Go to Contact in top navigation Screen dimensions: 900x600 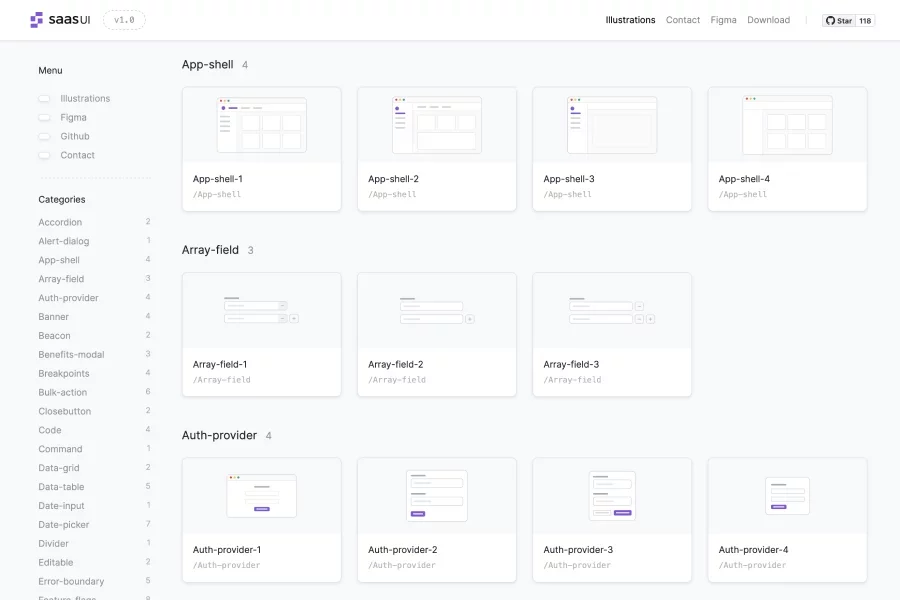point(683,20)
